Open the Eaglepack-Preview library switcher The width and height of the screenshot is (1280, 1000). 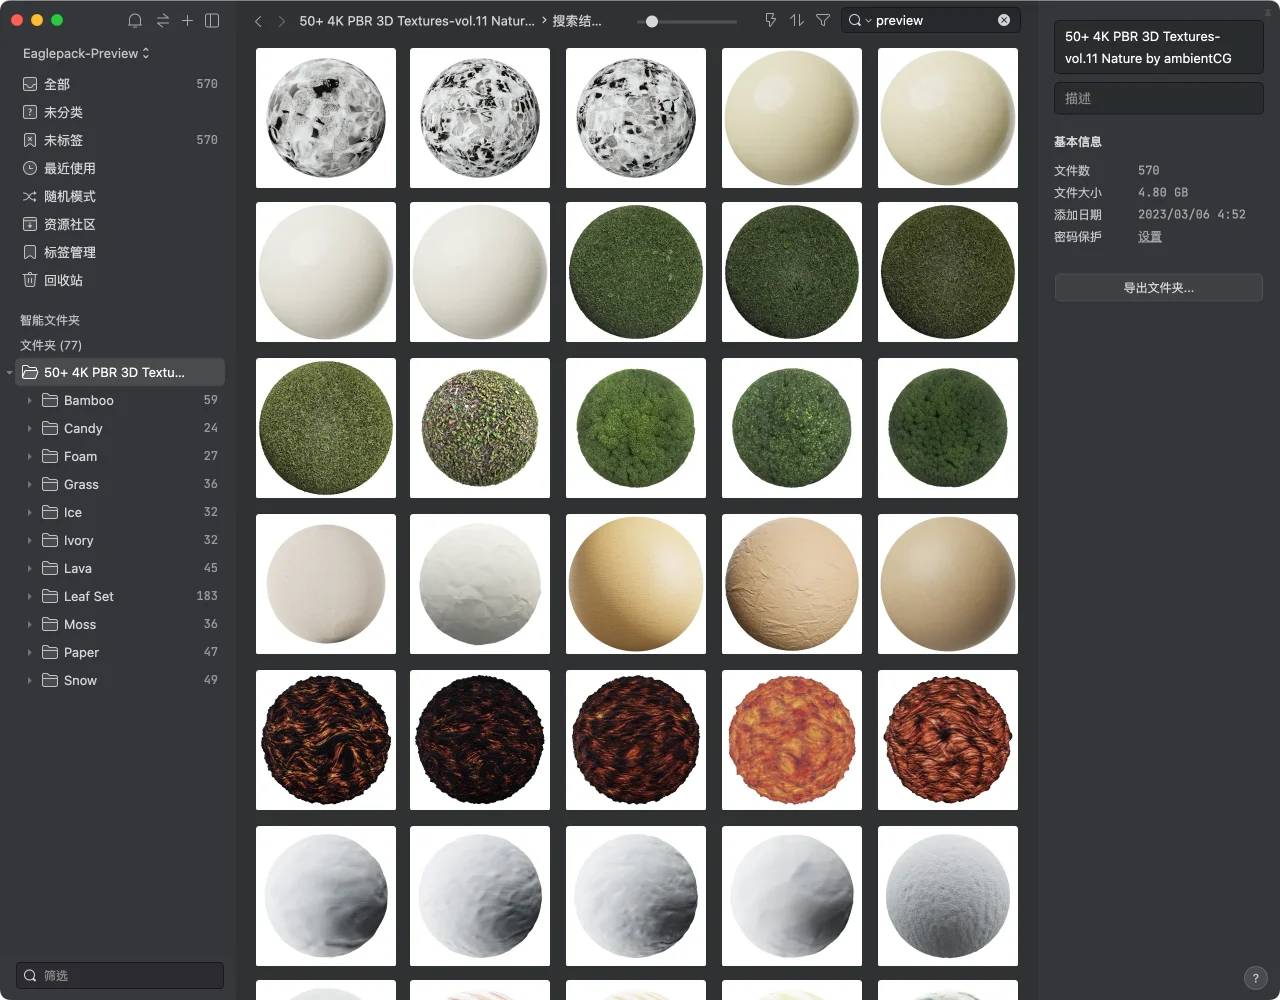[86, 53]
